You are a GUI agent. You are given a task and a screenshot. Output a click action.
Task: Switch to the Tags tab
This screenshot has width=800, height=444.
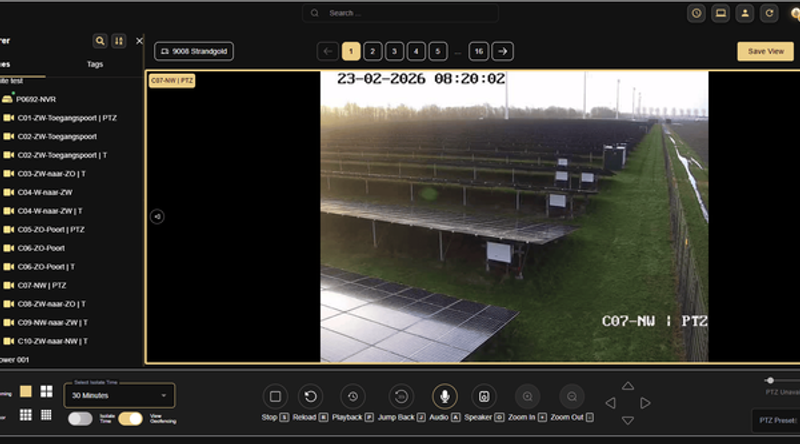point(95,64)
